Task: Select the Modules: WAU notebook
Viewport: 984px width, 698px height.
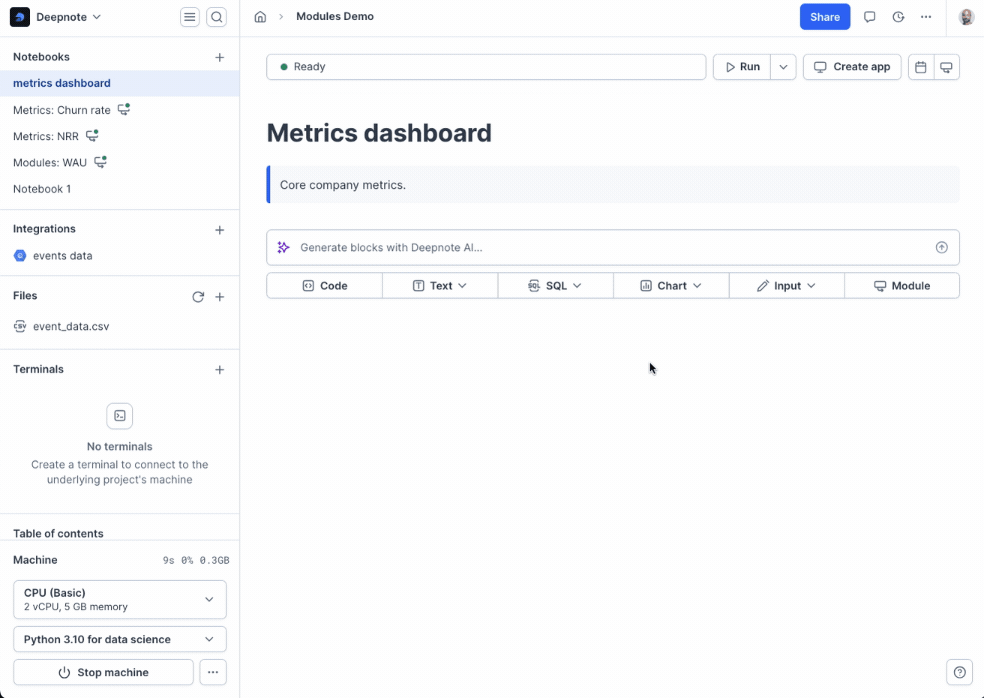Action: point(50,162)
